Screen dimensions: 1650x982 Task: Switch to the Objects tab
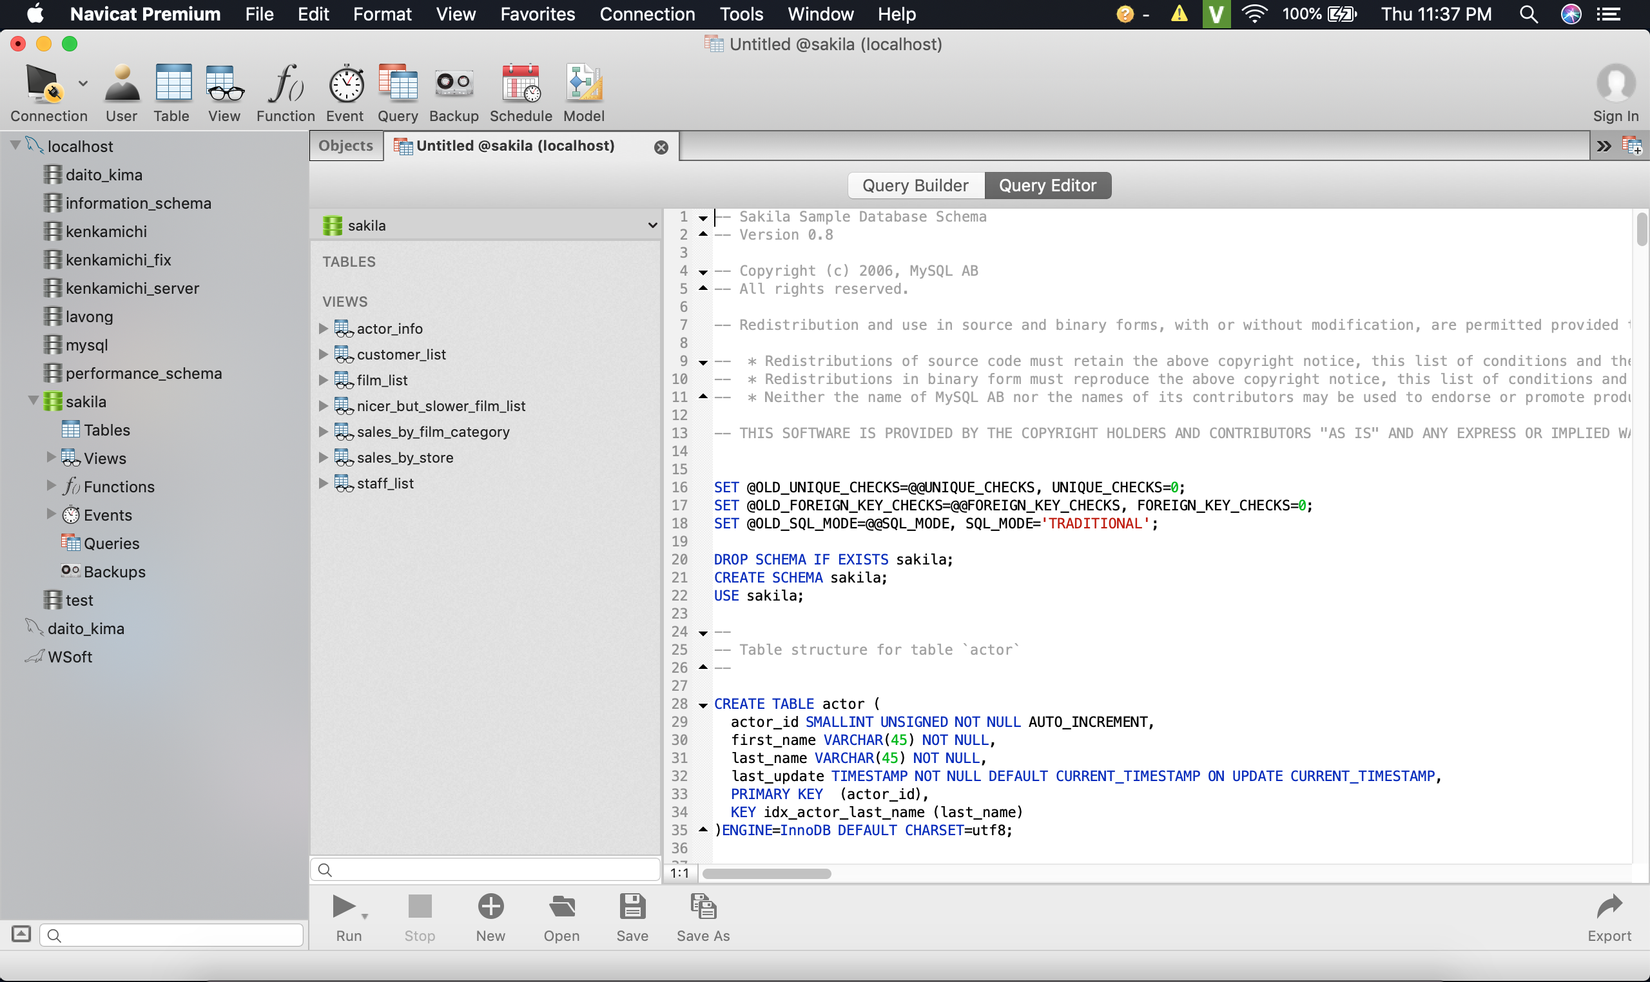pos(345,146)
